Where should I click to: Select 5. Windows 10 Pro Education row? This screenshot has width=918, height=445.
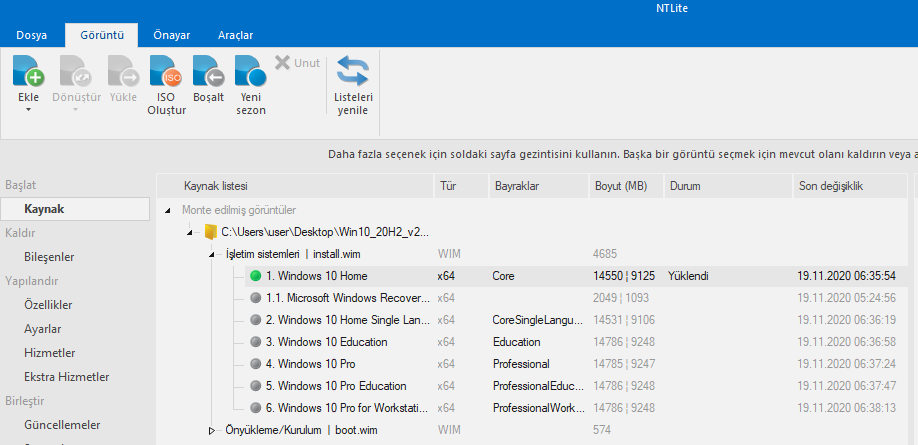[x=577, y=386]
